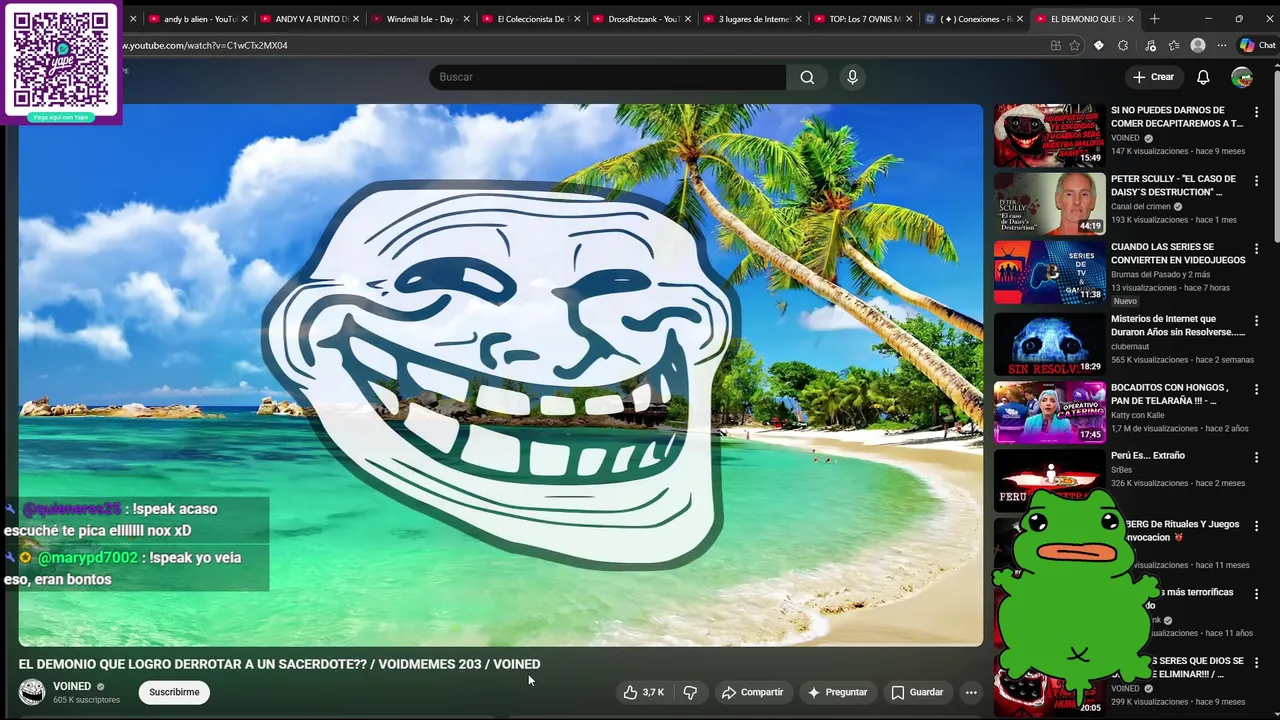This screenshot has width=1280, height=720.
Task: Click inside the Buscar search field
Action: pyautogui.click(x=608, y=77)
